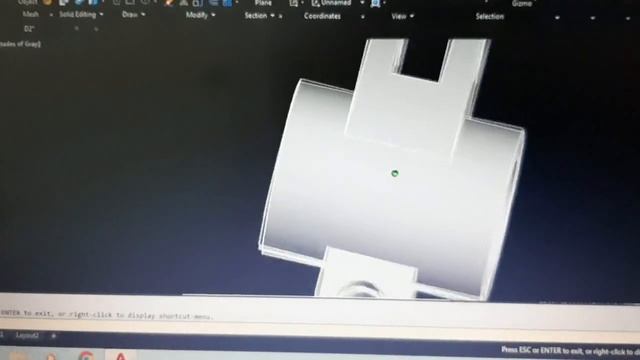Expand the Coordinates panel arrow

363,17
